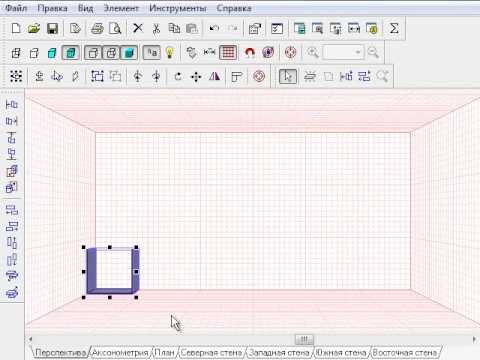
Task: Click the properties window icon in top toolbar
Action: pyautogui.click(x=255, y=29)
